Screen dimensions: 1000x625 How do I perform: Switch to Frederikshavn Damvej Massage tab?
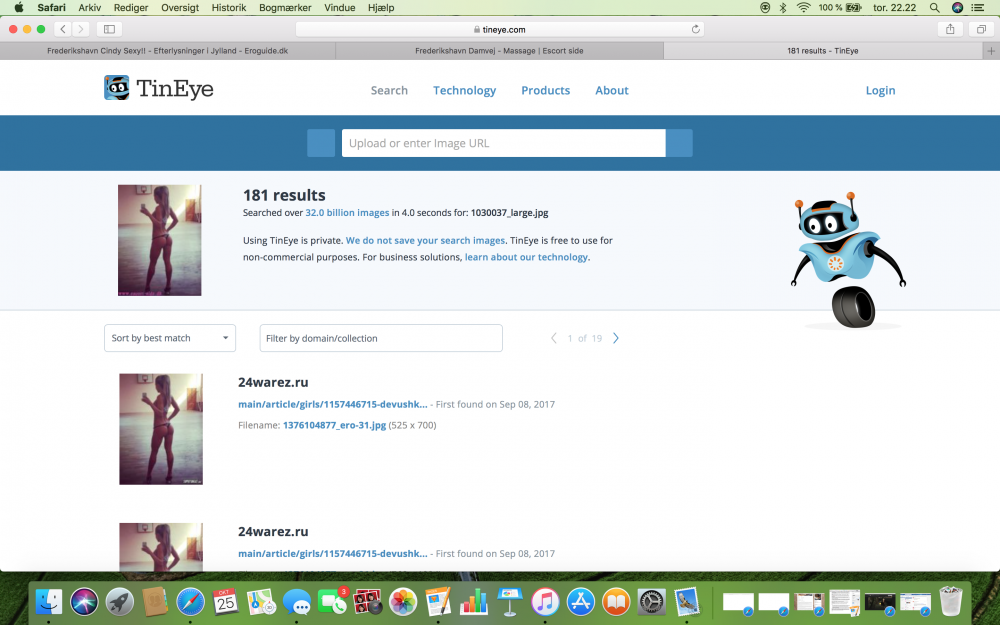(499, 51)
